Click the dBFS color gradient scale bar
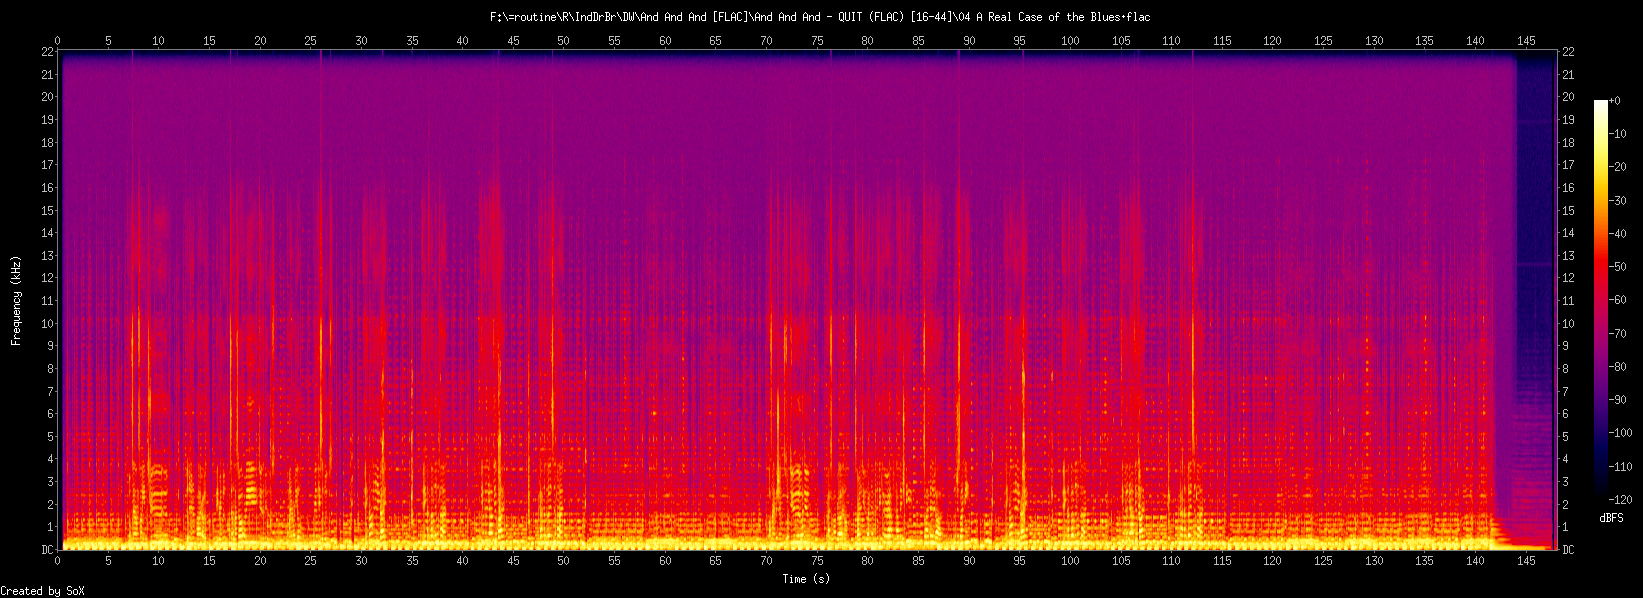The height and width of the screenshot is (598, 1643). click(1601, 300)
